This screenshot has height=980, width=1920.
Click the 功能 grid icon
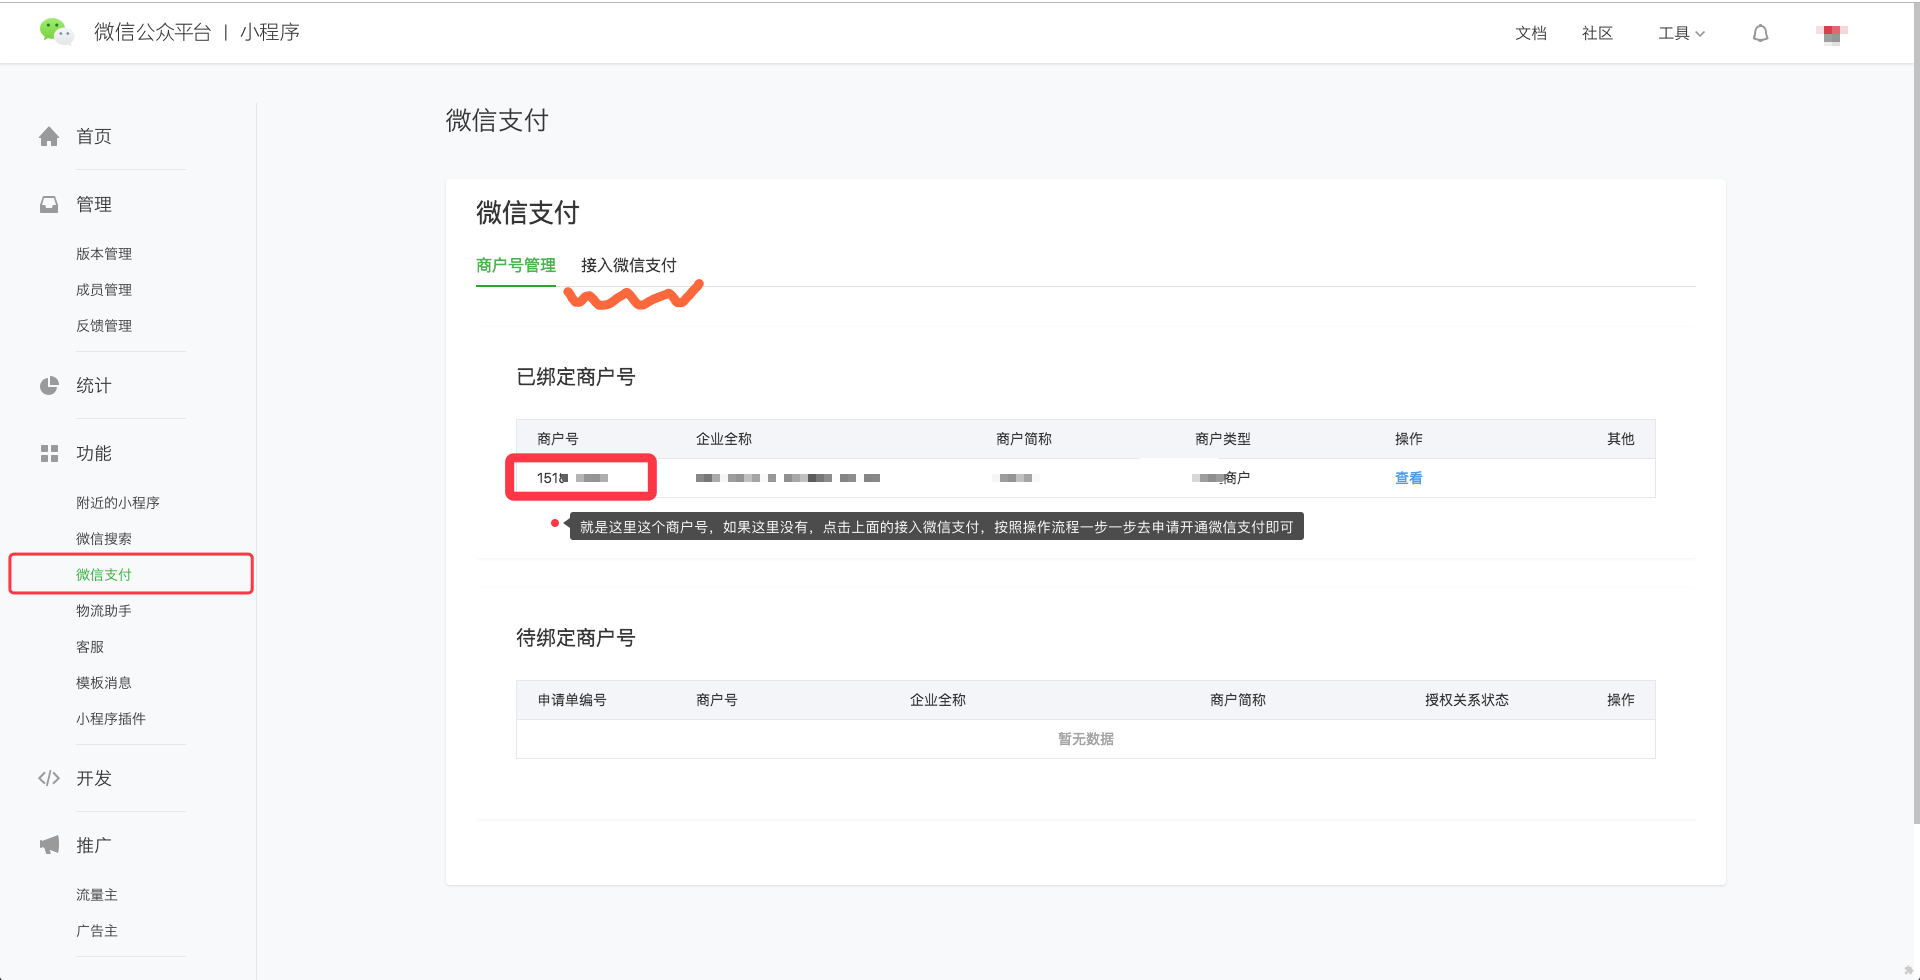[x=49, y=454]
